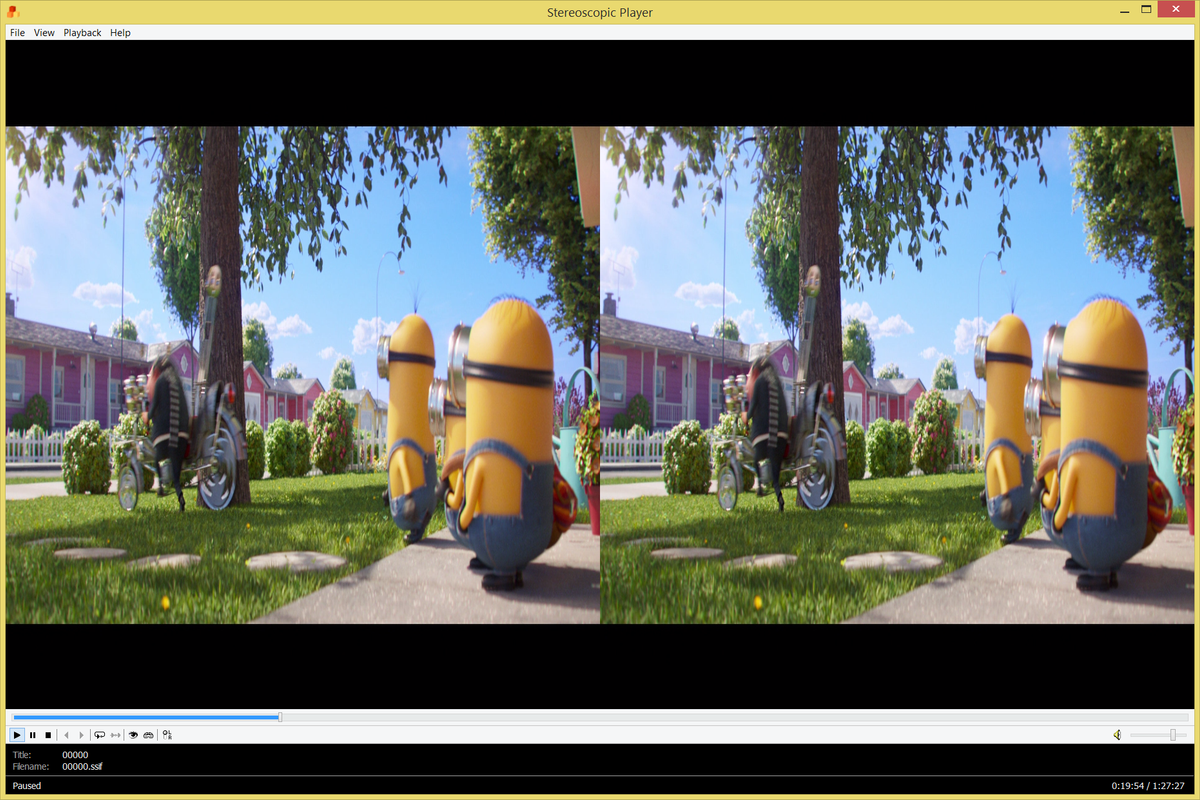Viewport: 1200px width, 800px height.
Task: Close the Stereoscopic Player window
Action: 1176,9
